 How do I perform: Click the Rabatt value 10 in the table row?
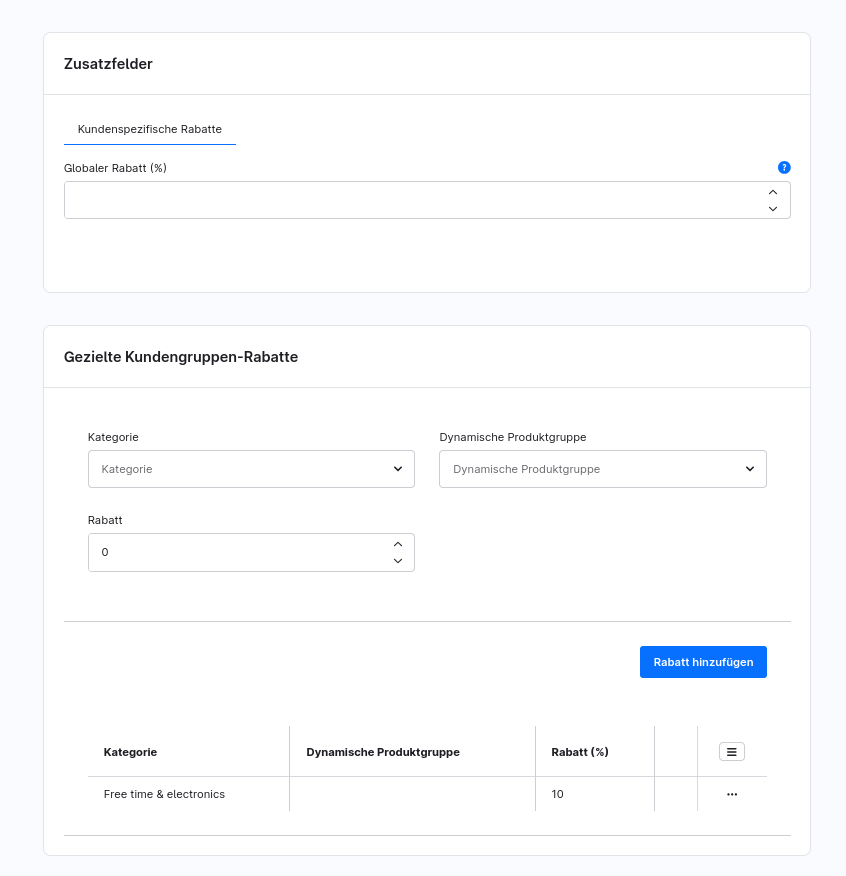point(558,794)
